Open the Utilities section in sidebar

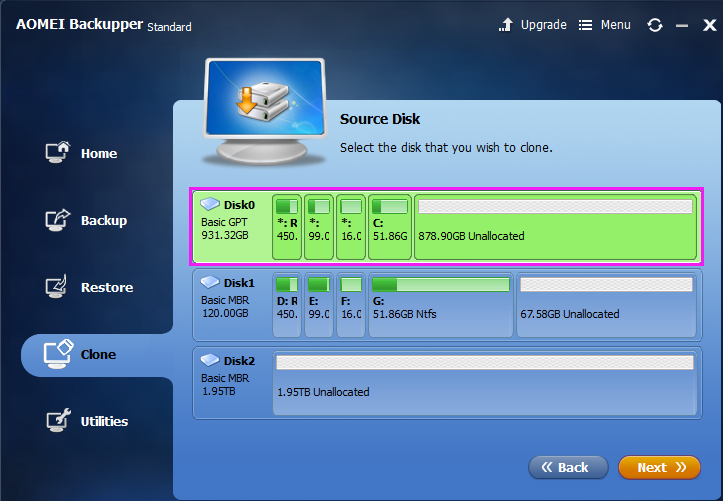pos(87,421)
